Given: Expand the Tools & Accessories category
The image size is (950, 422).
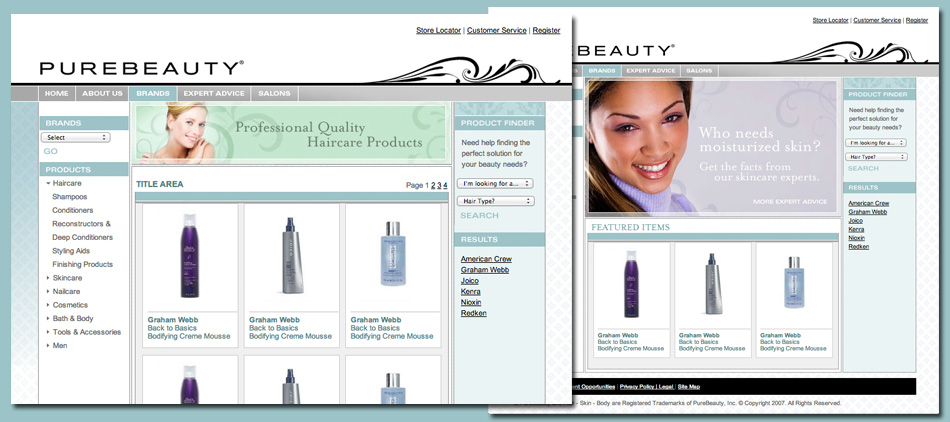Looking at the screenshot, I should [x=48, y=332].
